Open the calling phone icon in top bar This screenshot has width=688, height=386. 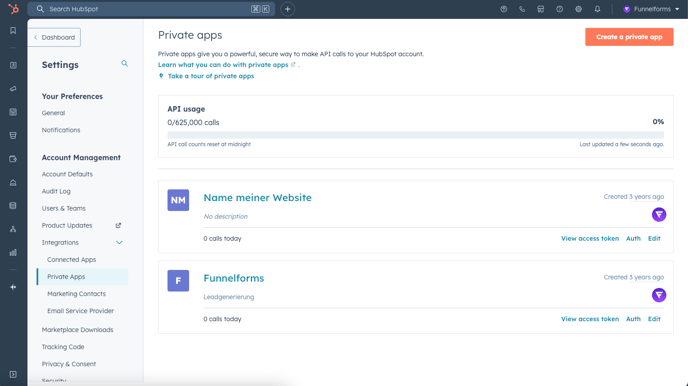(522, 9)
